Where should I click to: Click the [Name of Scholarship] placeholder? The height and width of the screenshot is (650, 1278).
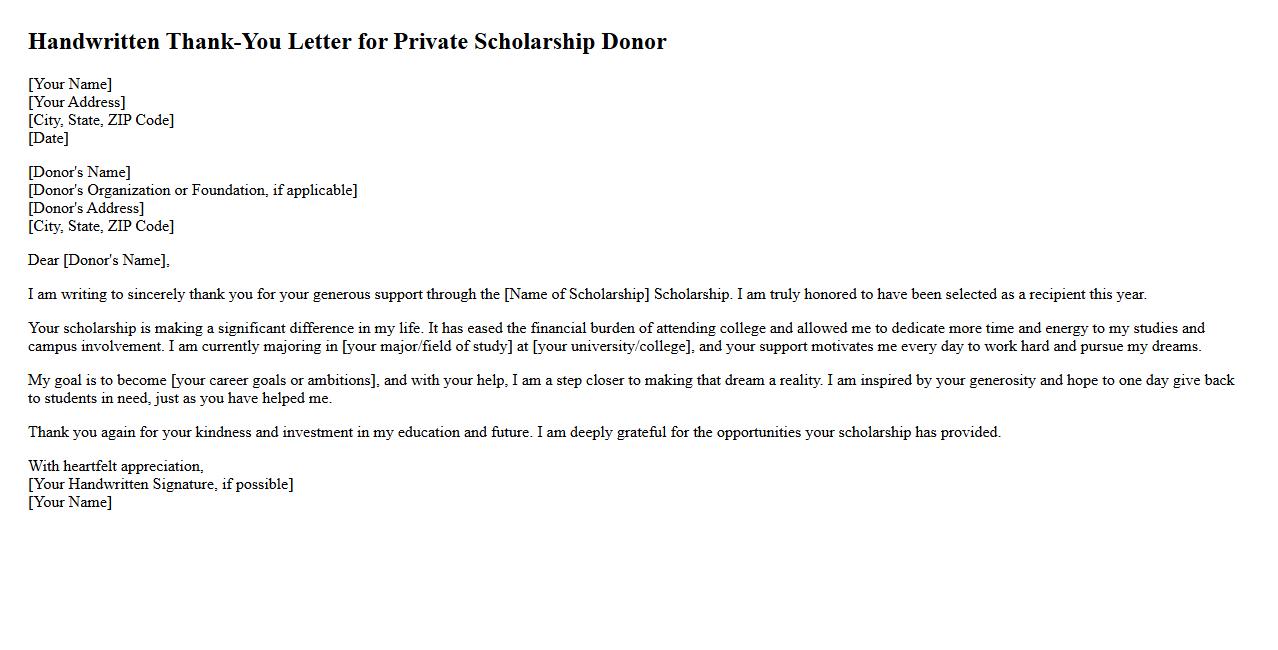576,294
